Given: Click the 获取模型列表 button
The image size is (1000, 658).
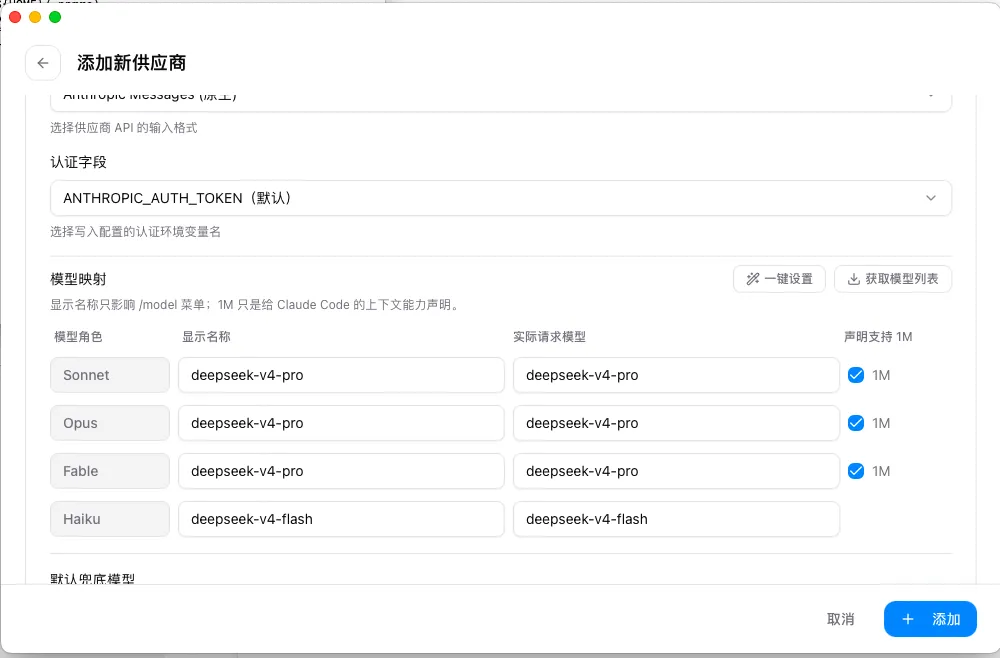Looking at the screenshot, I should click(893, 279).
